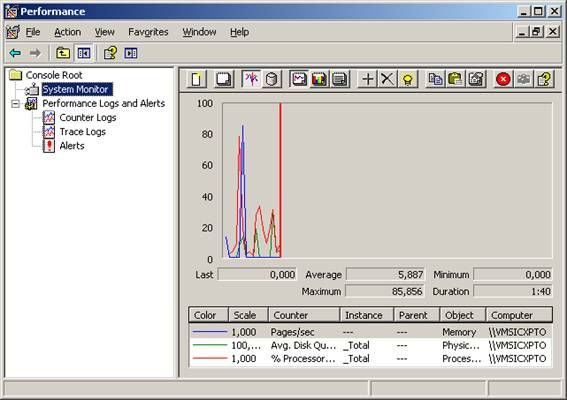Click the Color column header
The width and height of the screenshot is (567, 400).
pyautogui.click(x=208, y=315)
